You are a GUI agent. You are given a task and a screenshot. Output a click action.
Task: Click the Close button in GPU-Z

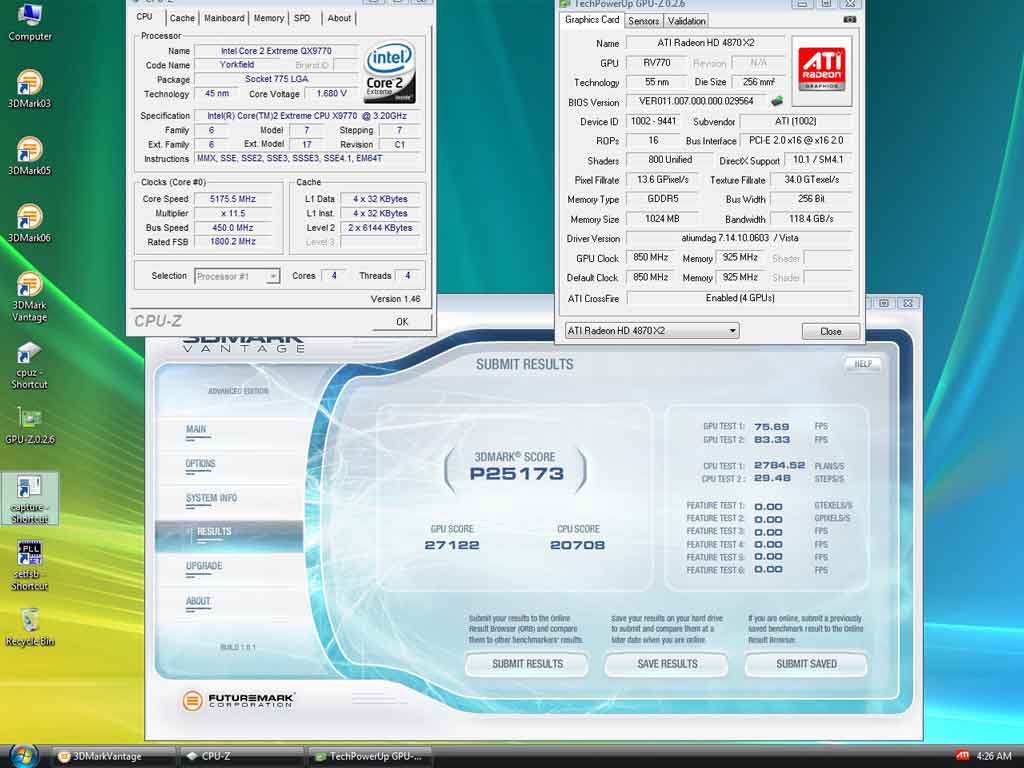pyautogui.click(x=831, y=331)
